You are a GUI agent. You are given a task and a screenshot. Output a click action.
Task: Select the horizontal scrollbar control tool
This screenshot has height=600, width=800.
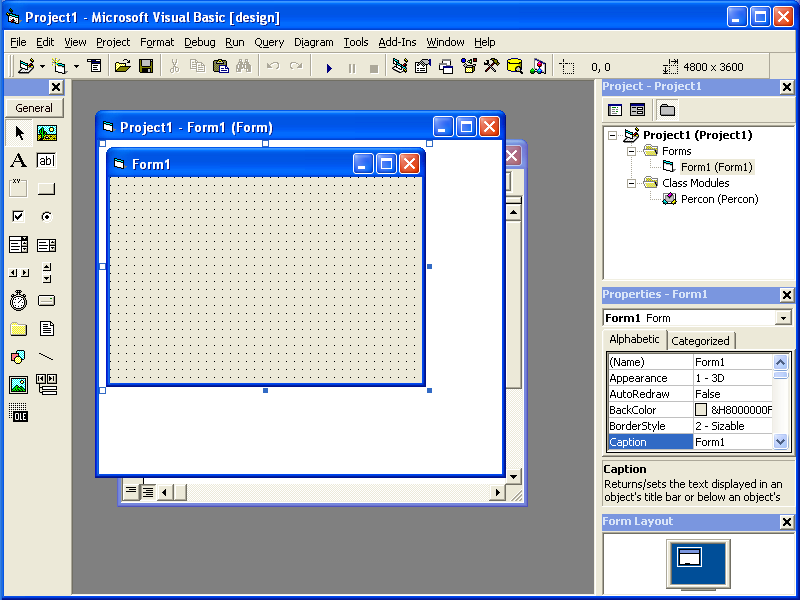(x=19, y=273)
